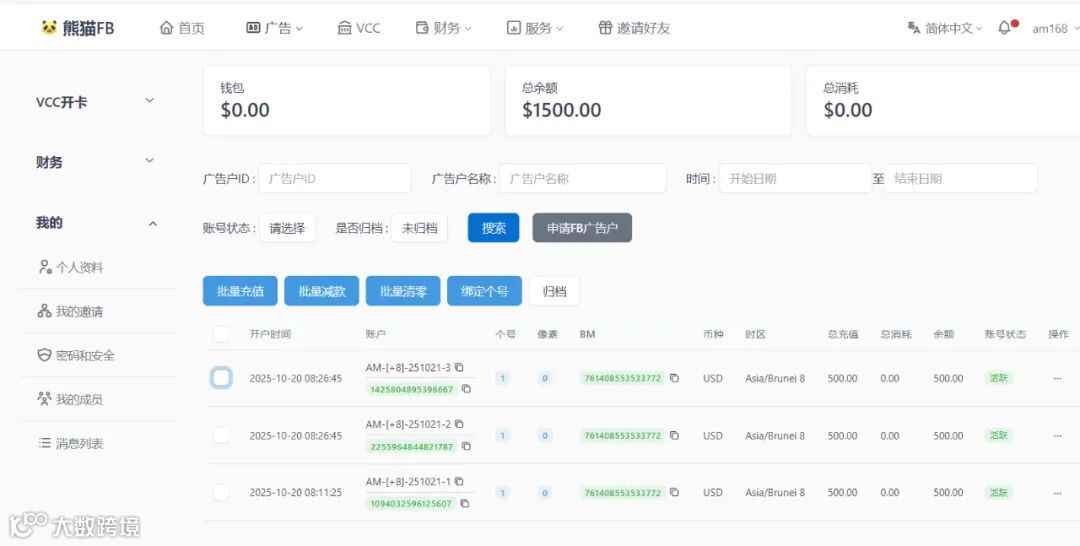Expand the VCC开卡 sidebar section
The image size is (1080, 546).
click(95, 102)
